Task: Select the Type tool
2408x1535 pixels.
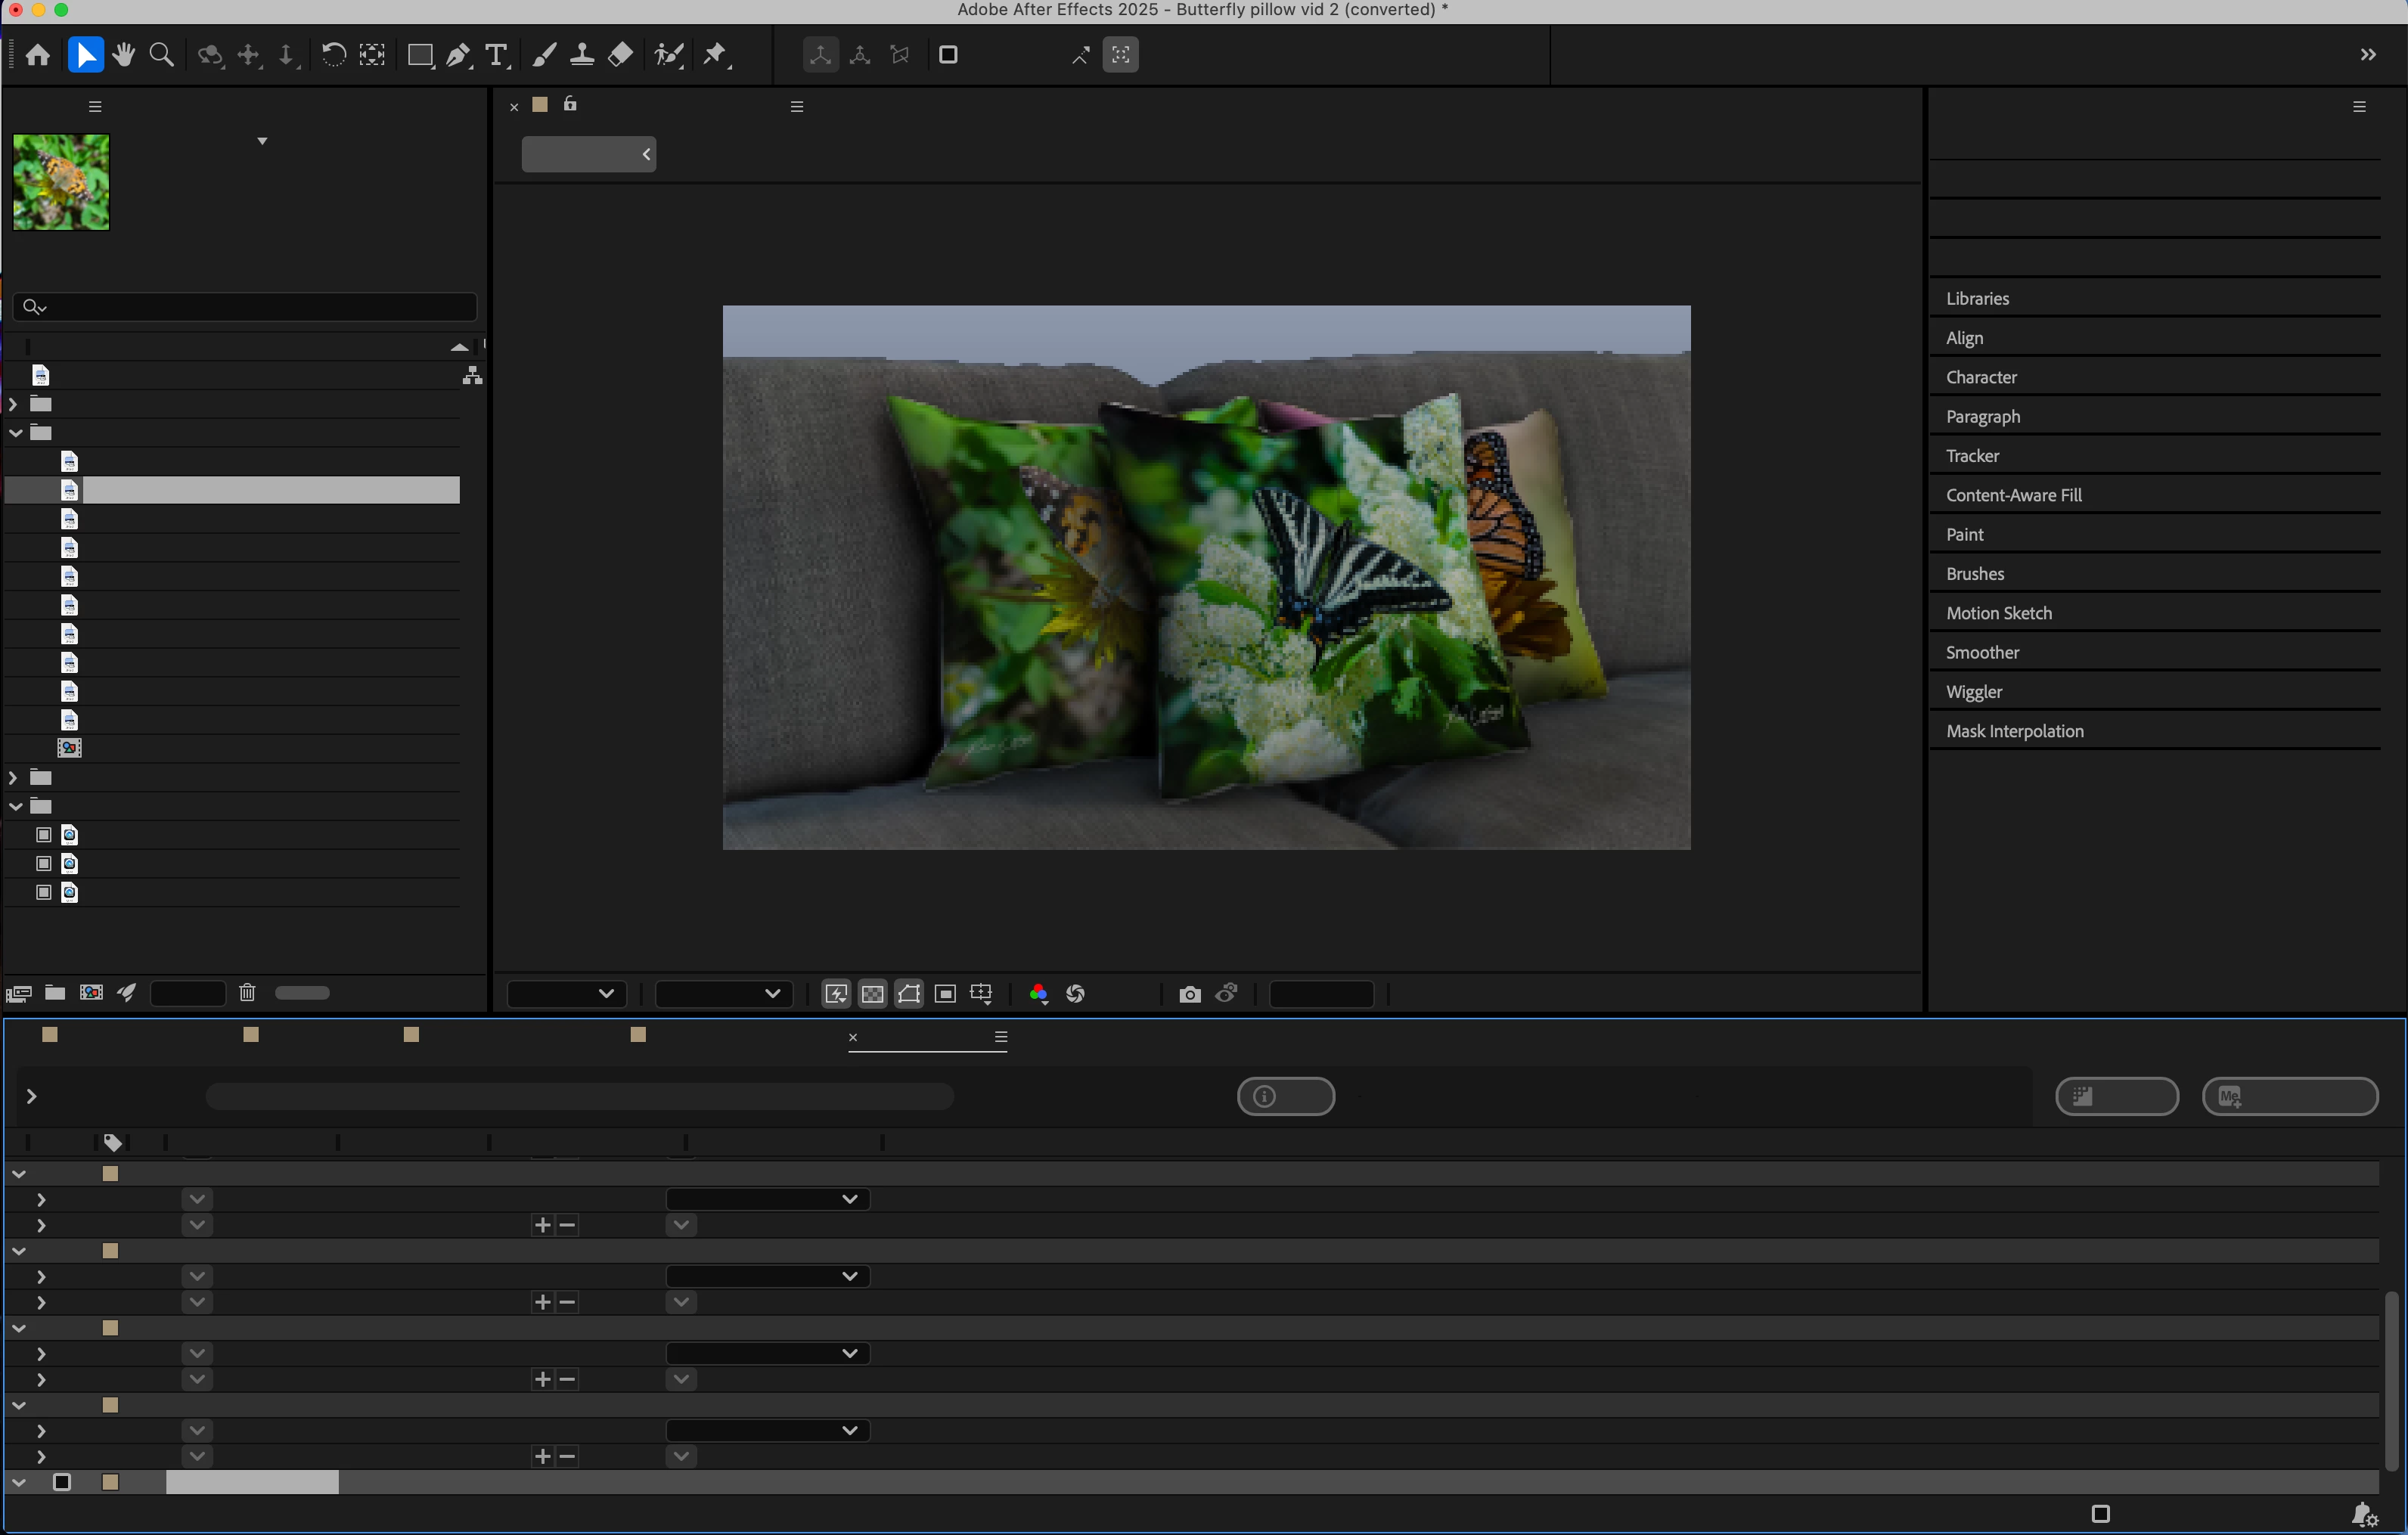Action: click(x=496, y=55)
